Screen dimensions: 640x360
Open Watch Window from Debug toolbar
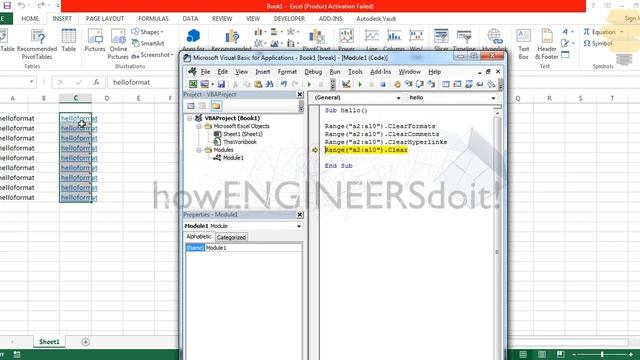(x=469, y=84)
